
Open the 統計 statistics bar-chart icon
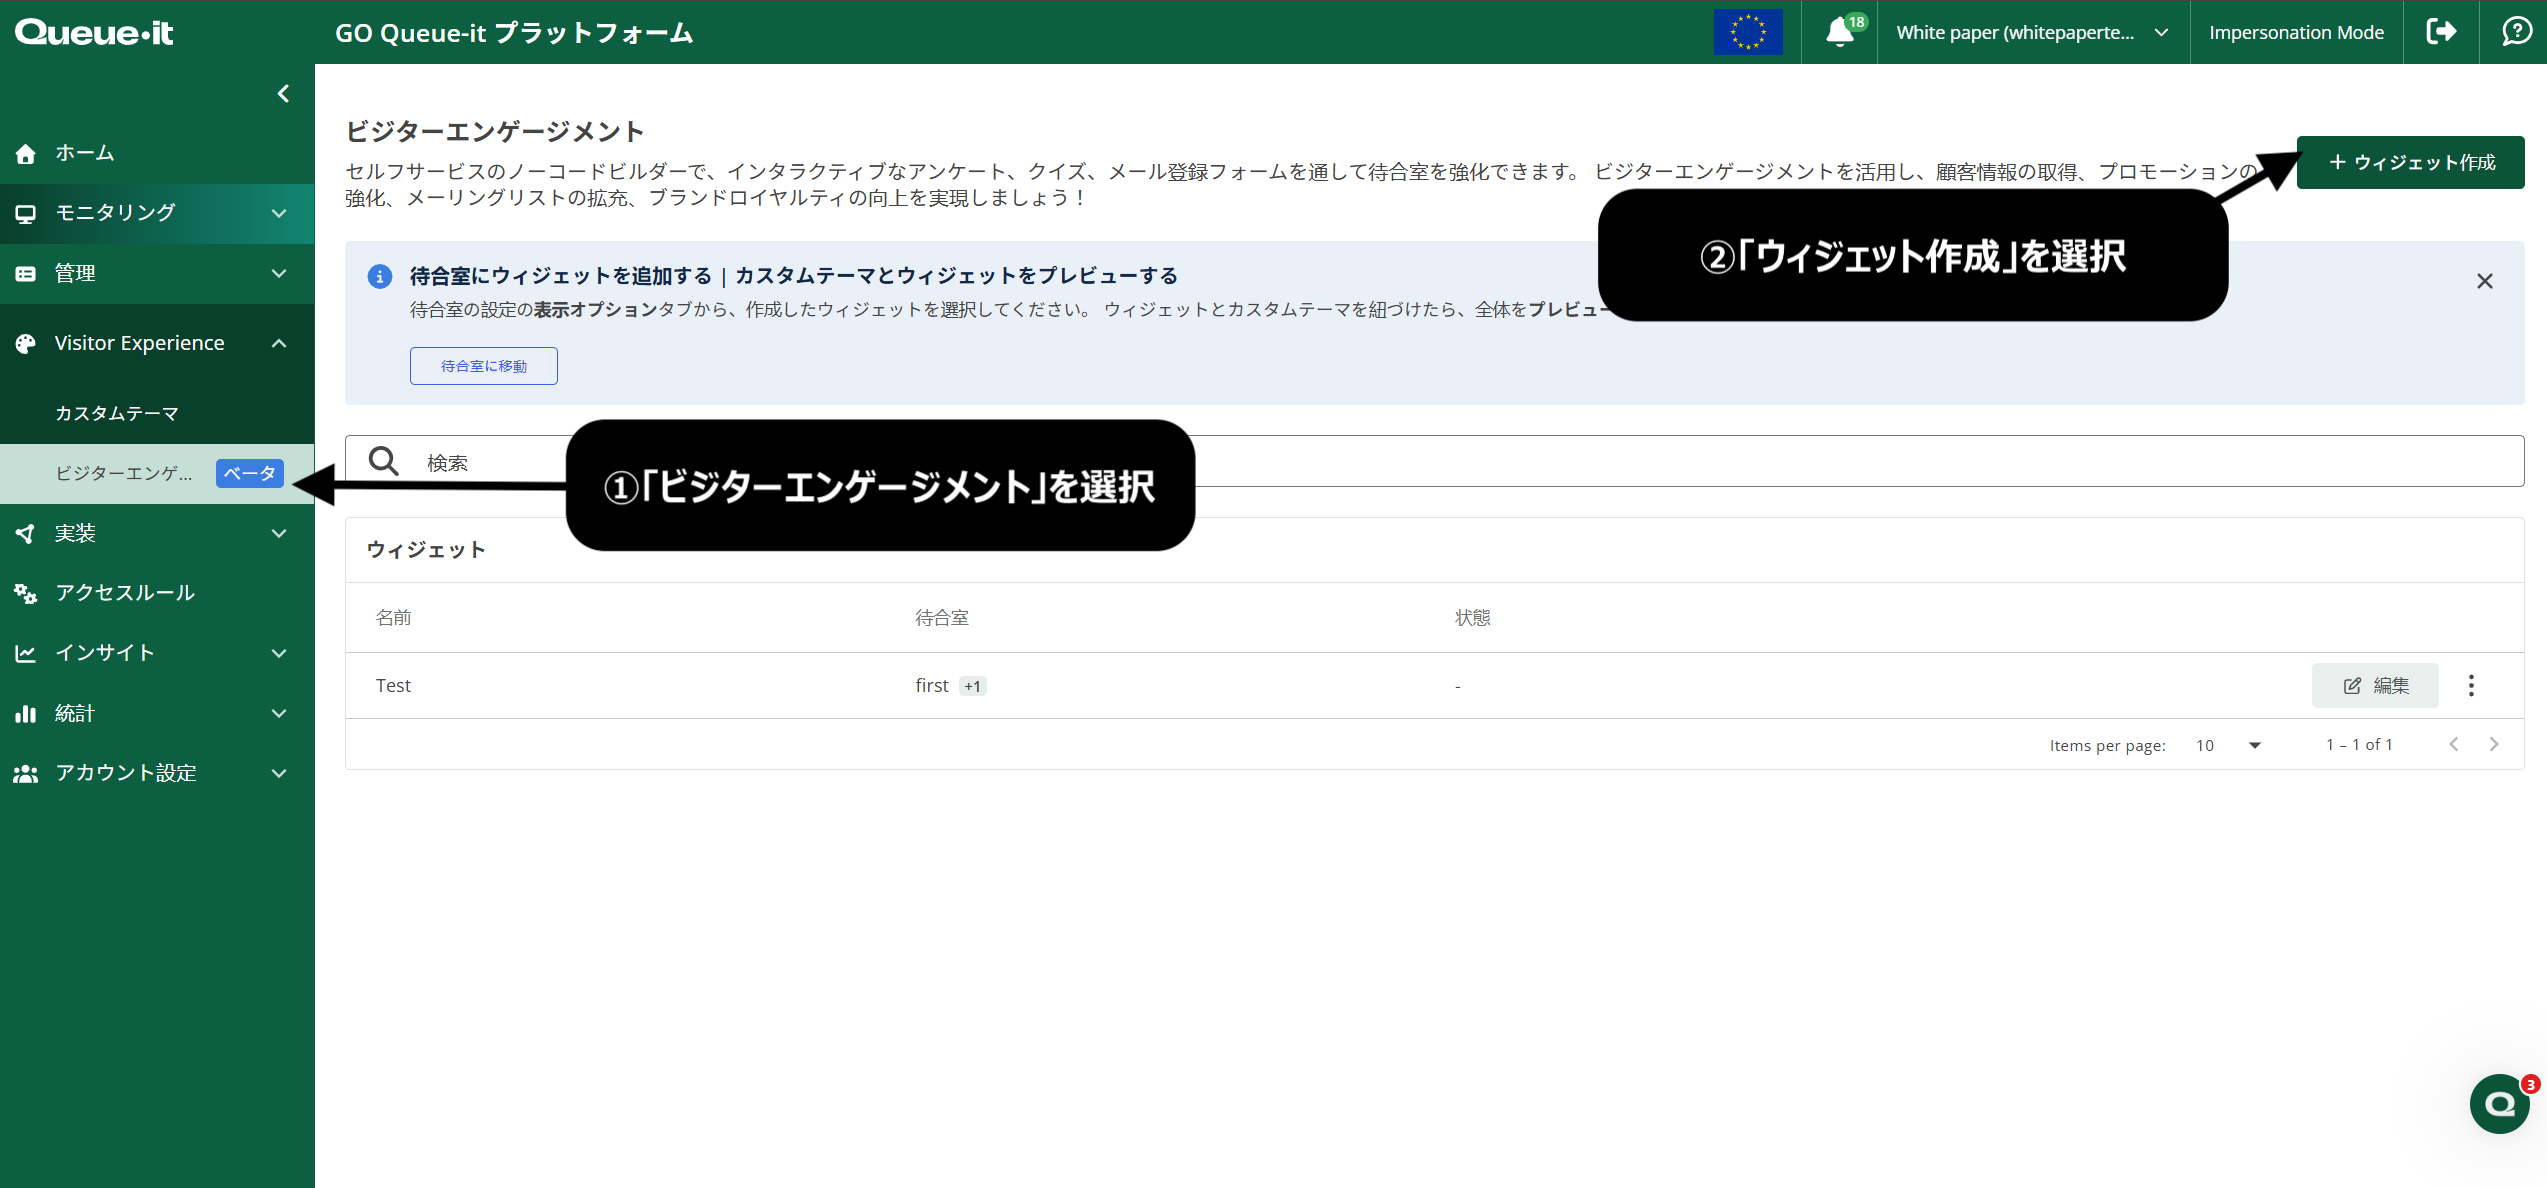point(25,713)
